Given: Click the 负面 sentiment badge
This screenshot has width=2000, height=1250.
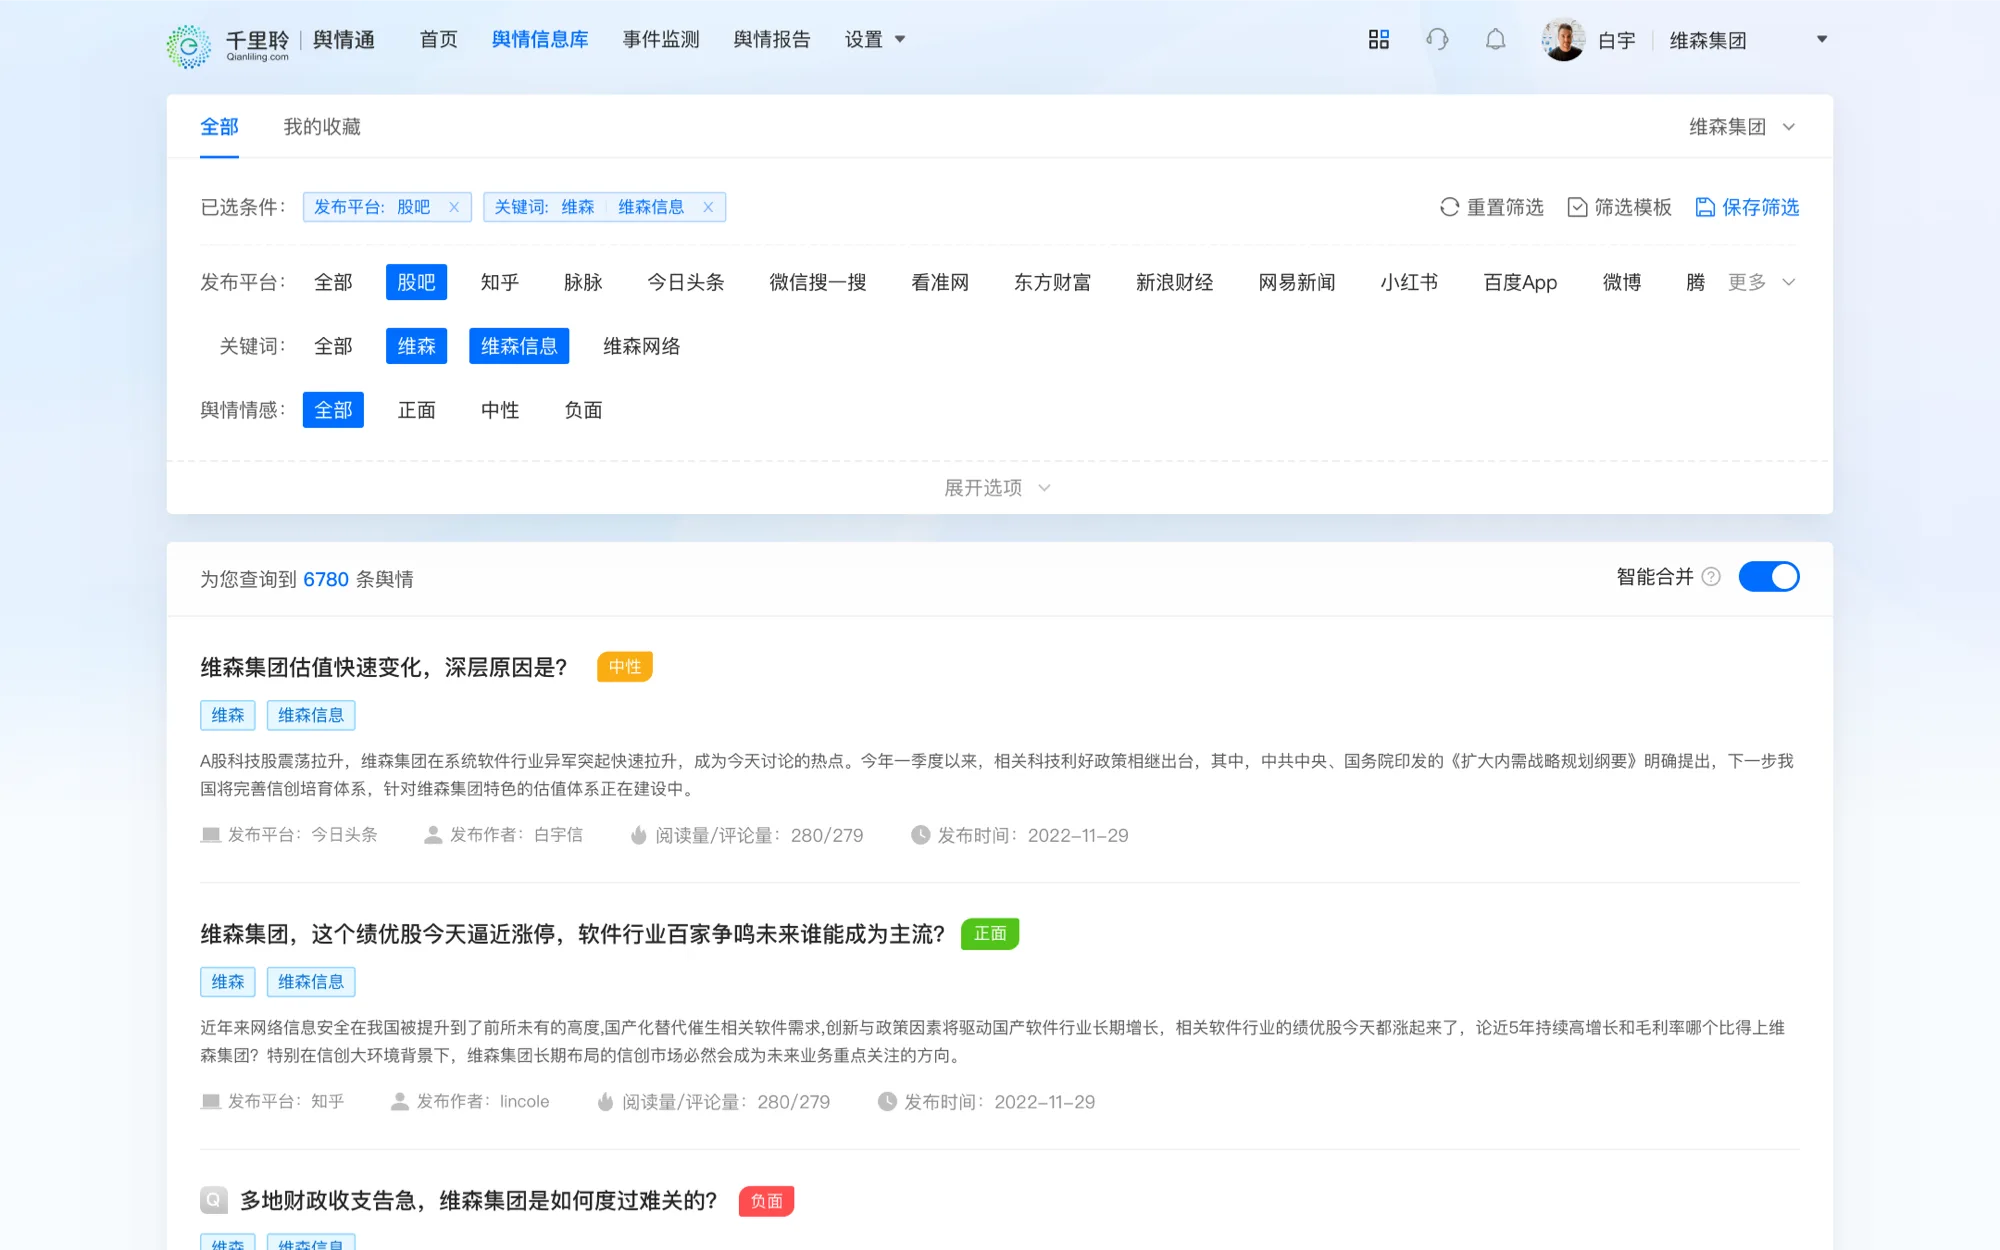Looking at the screenshot, I should [766, 1201].
